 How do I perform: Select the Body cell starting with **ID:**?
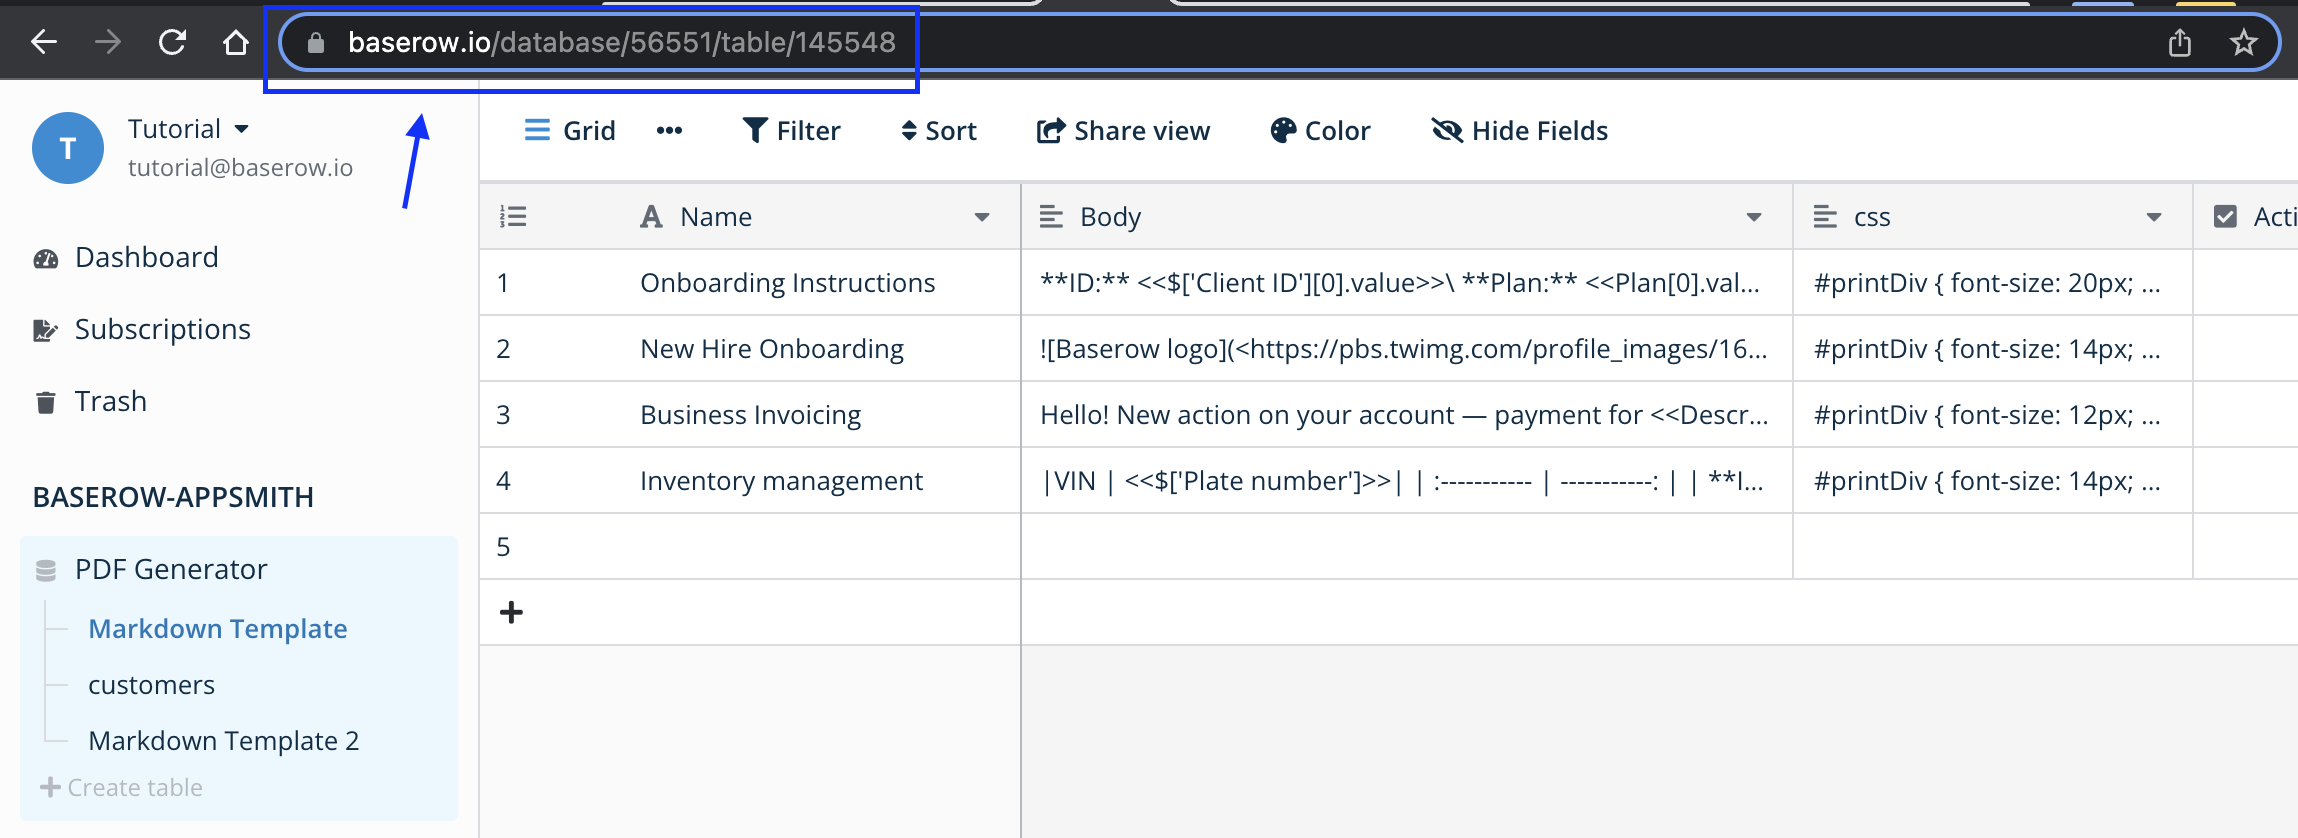click(1407, 283)
